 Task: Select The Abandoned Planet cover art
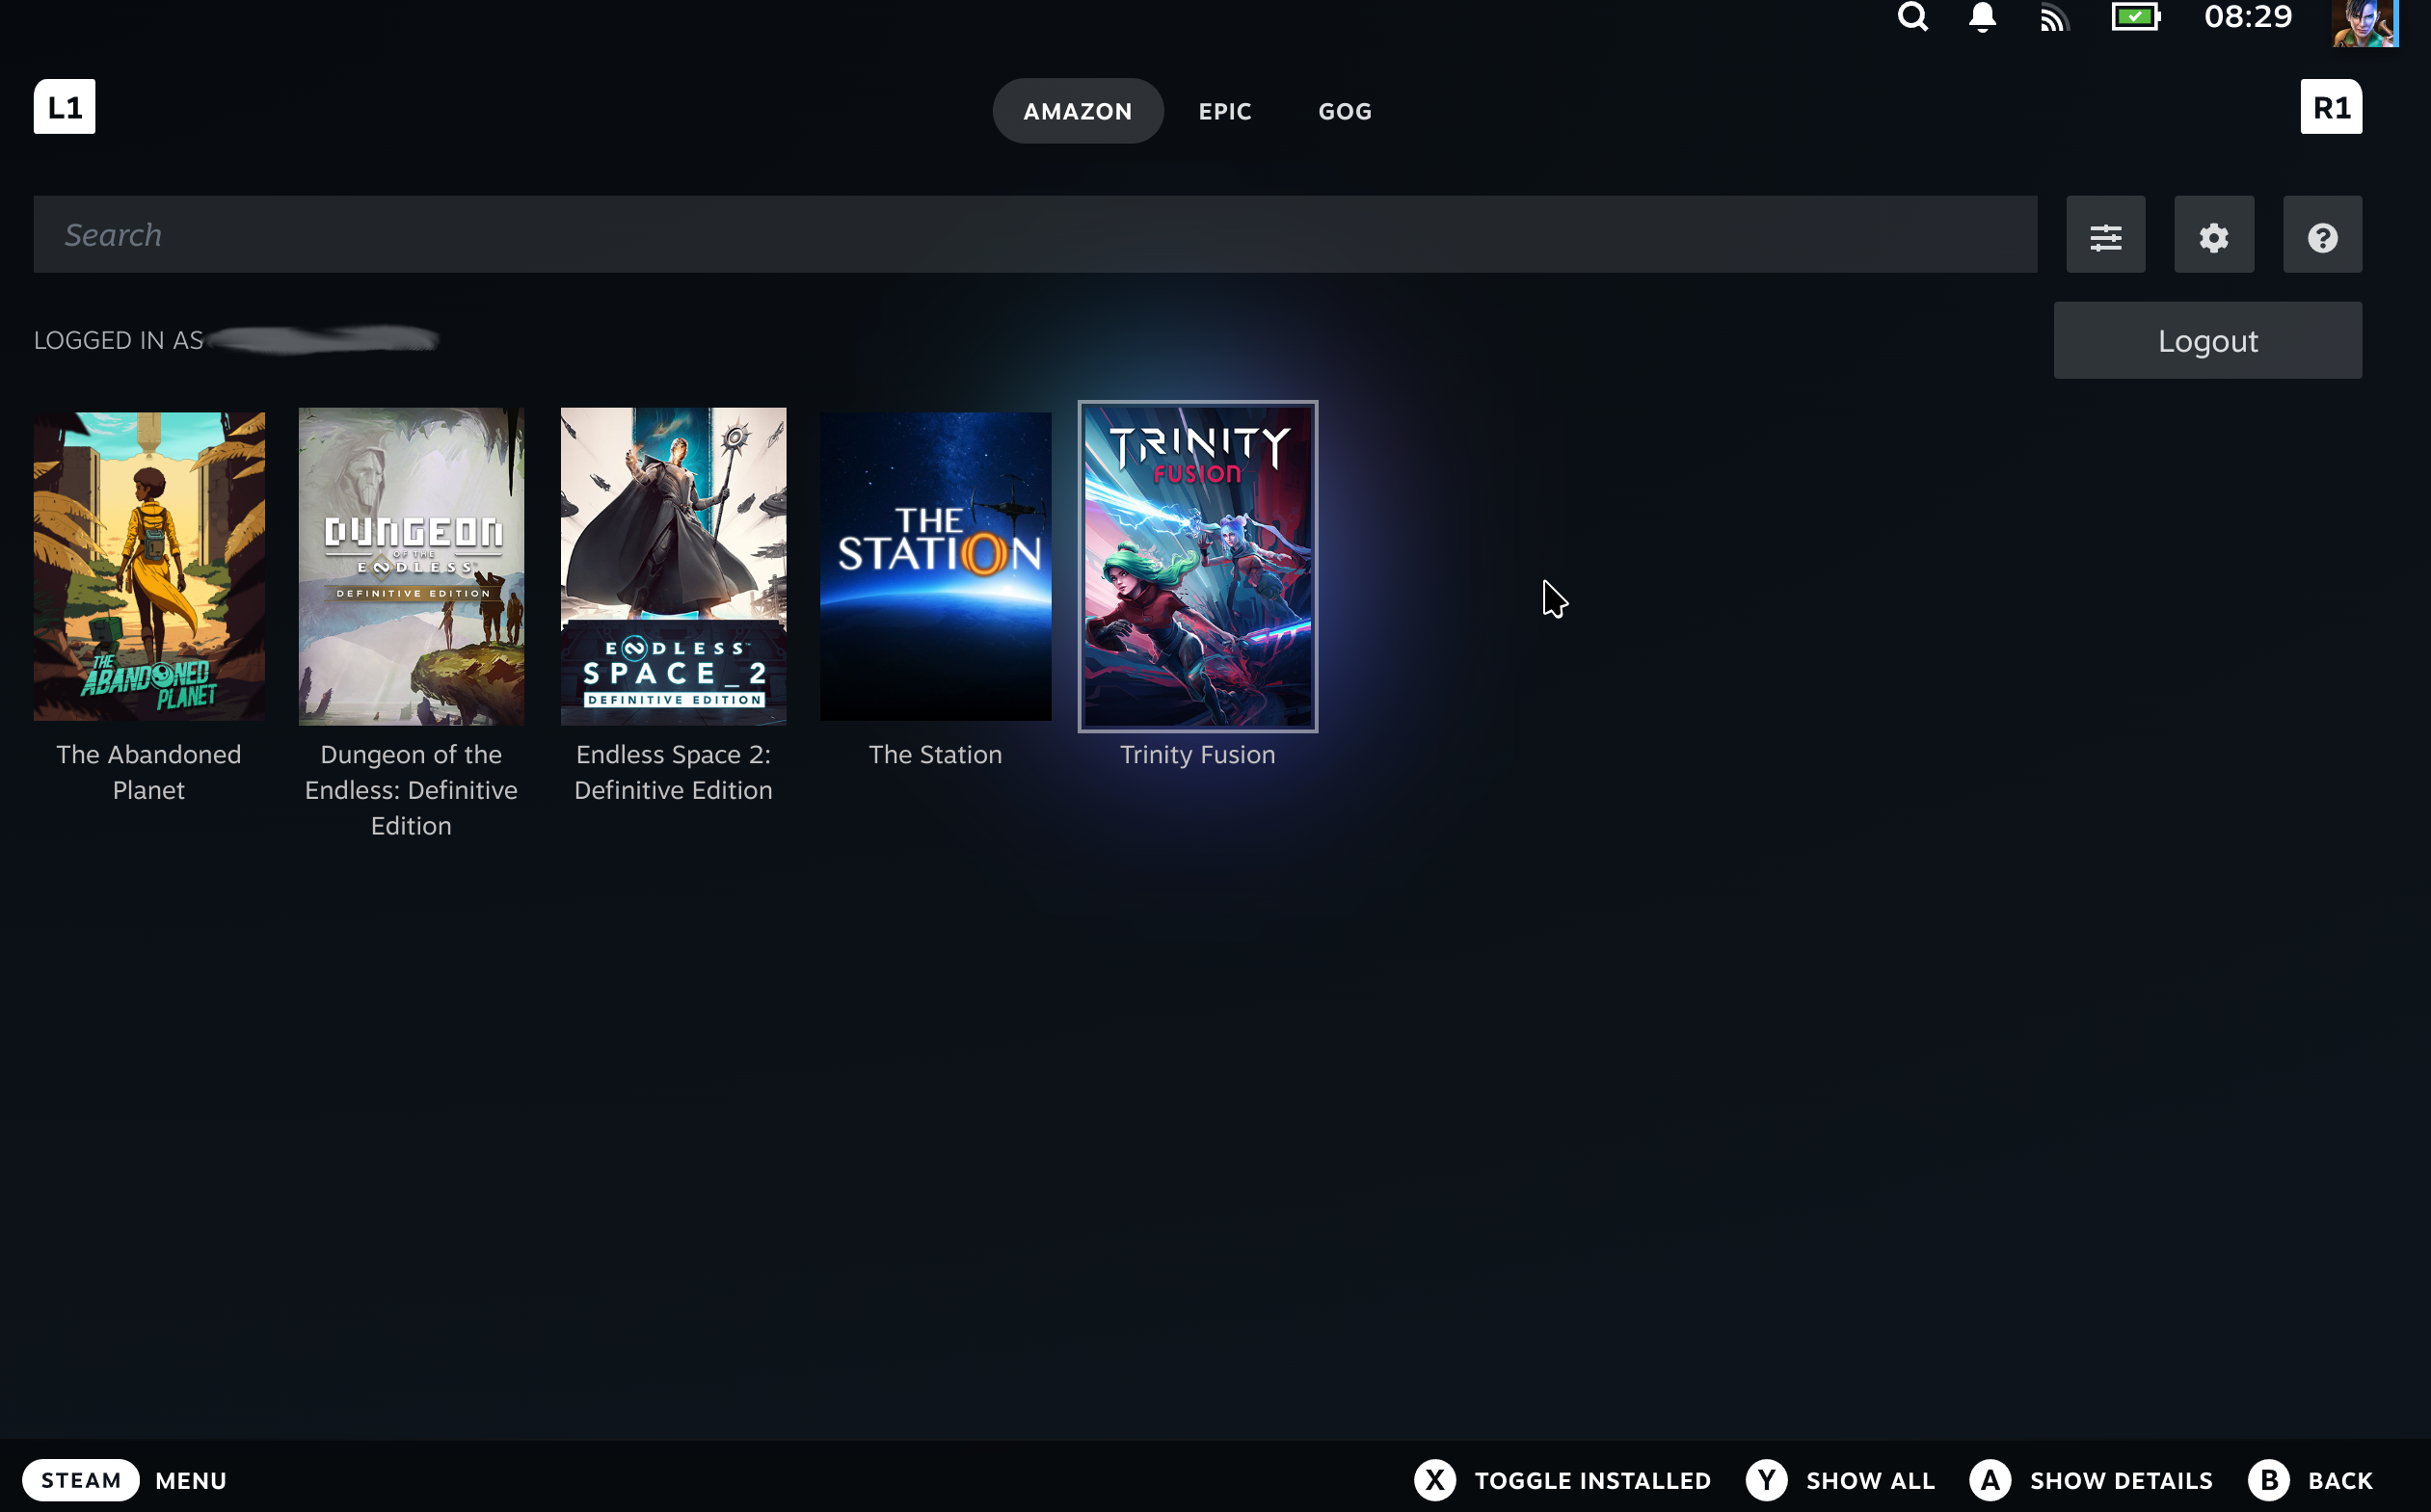pyautogui.click(x=149, y=567)
